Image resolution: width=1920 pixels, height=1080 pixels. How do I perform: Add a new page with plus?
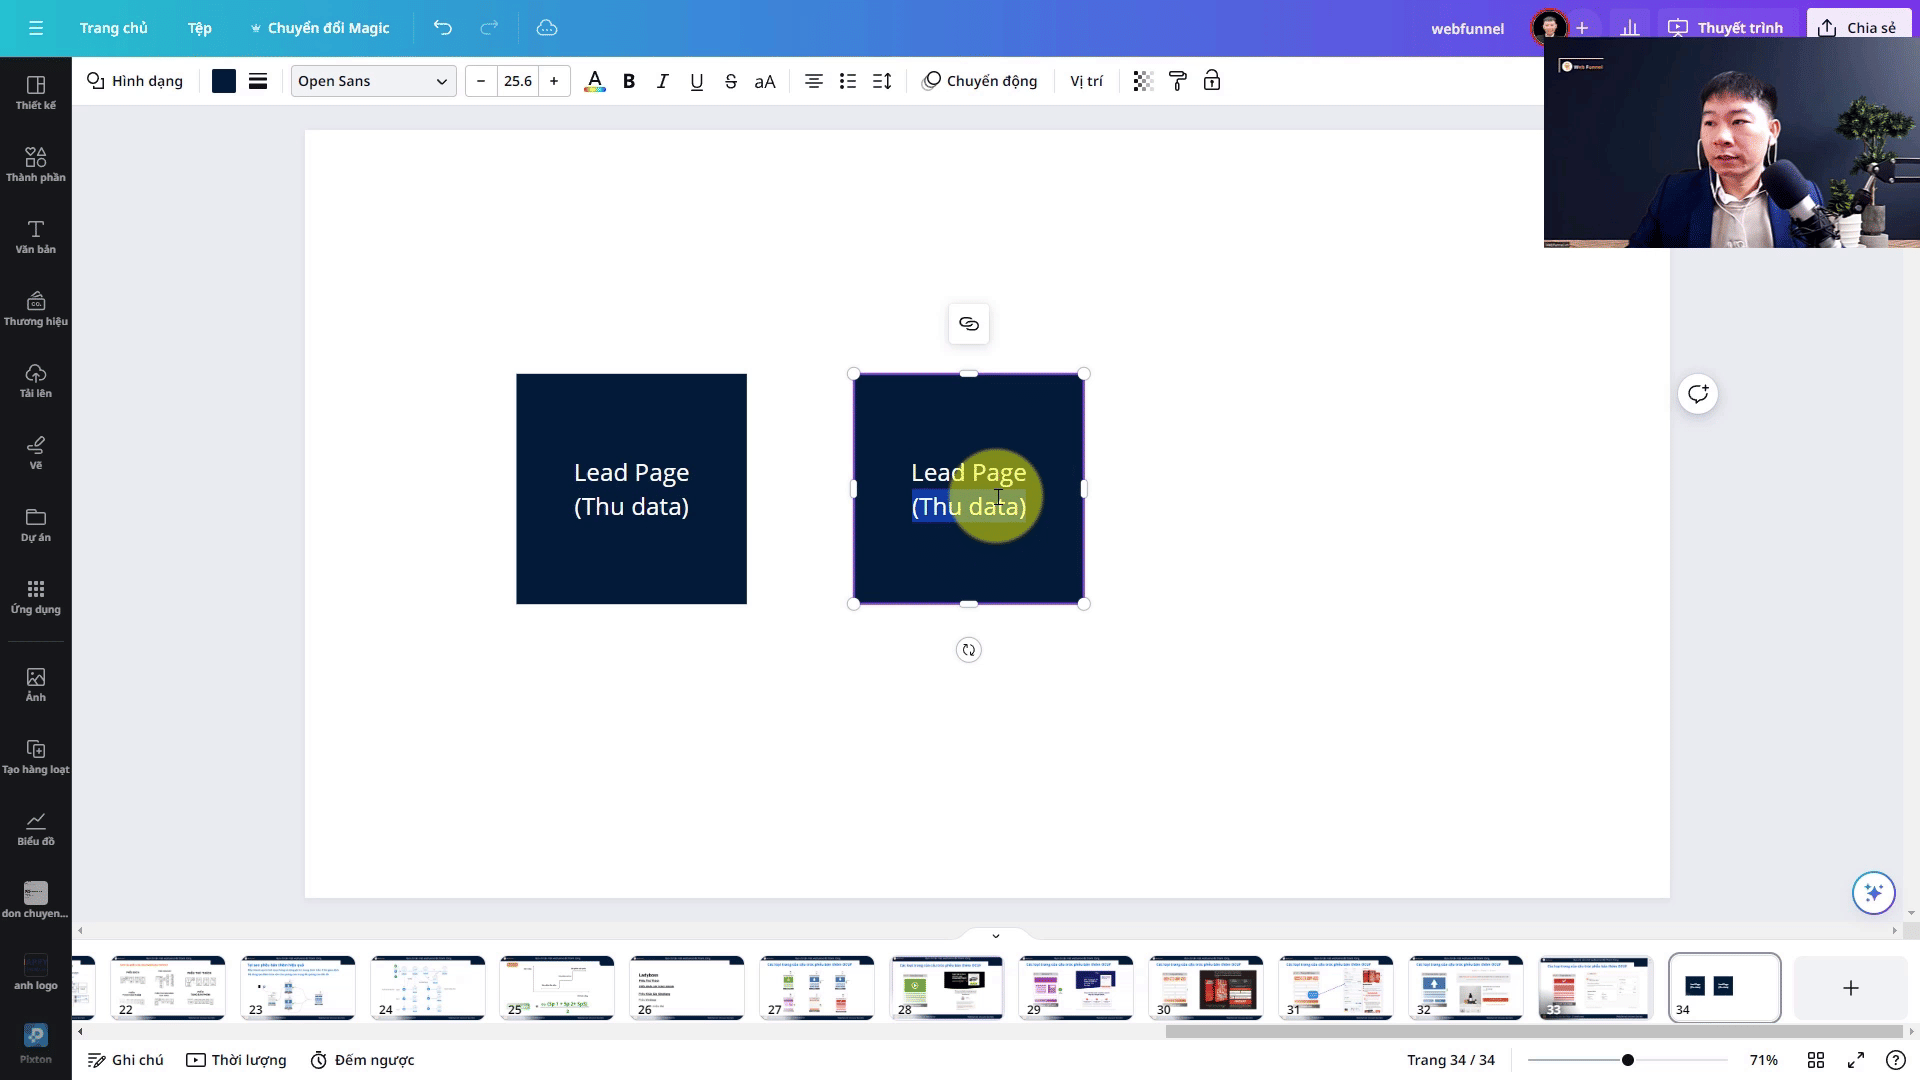(1851, 988)
